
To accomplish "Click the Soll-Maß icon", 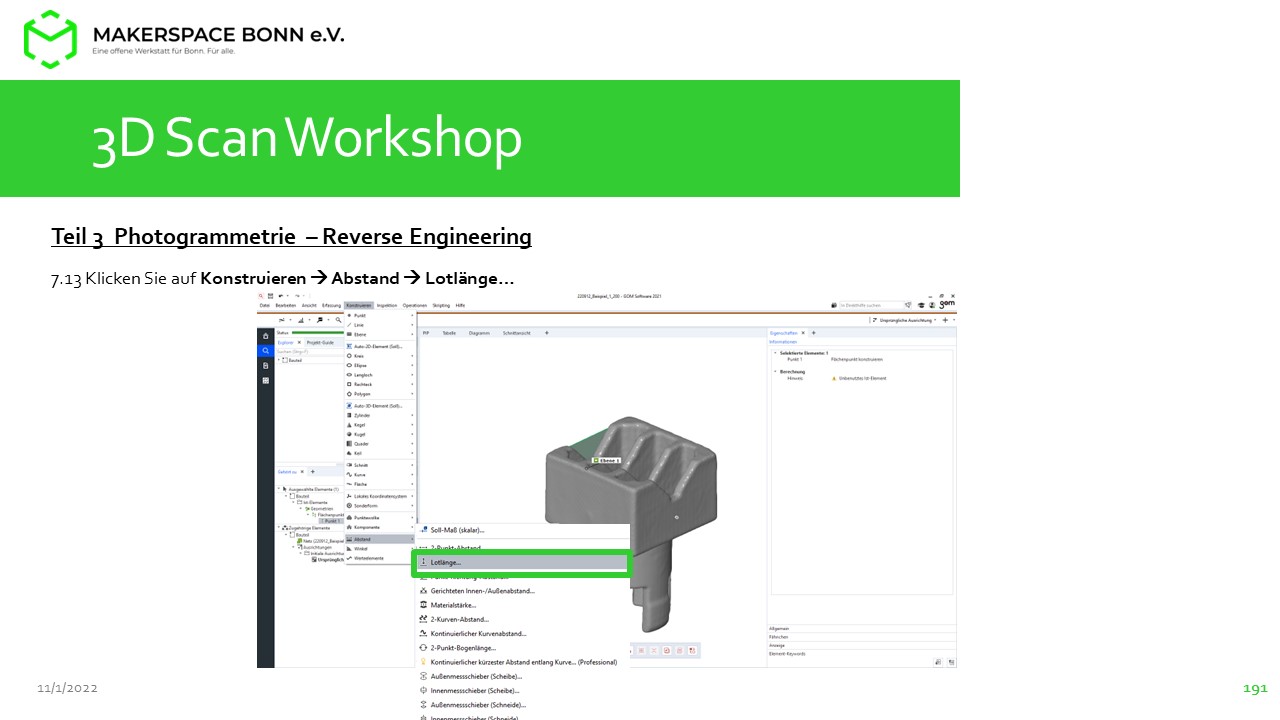I will (x=424, y=530).
